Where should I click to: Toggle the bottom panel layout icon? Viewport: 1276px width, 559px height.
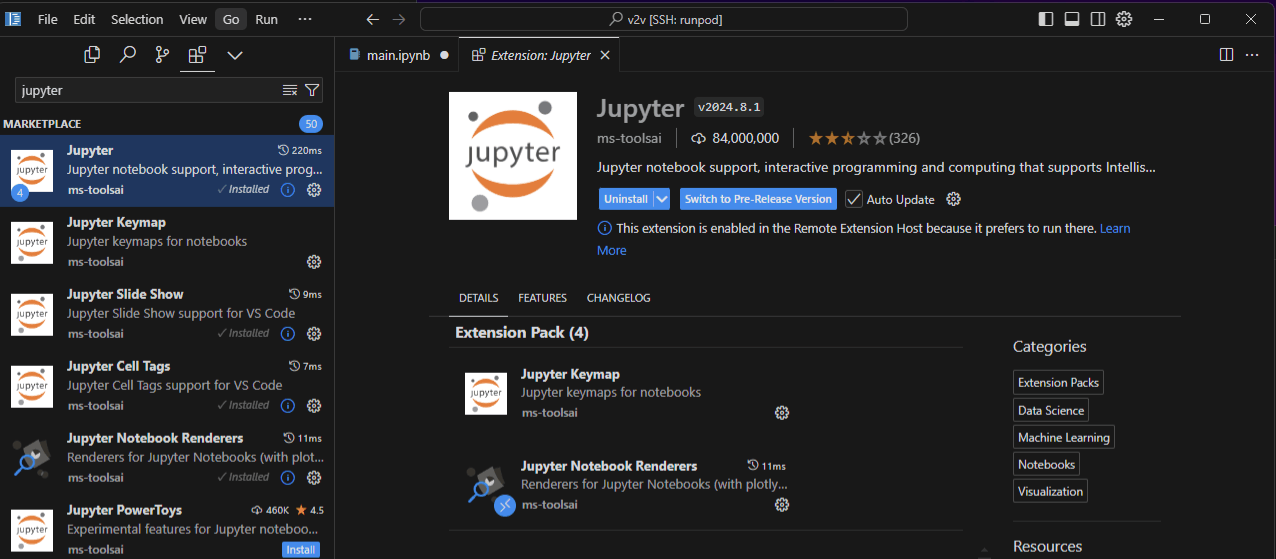pos(1072,19)
